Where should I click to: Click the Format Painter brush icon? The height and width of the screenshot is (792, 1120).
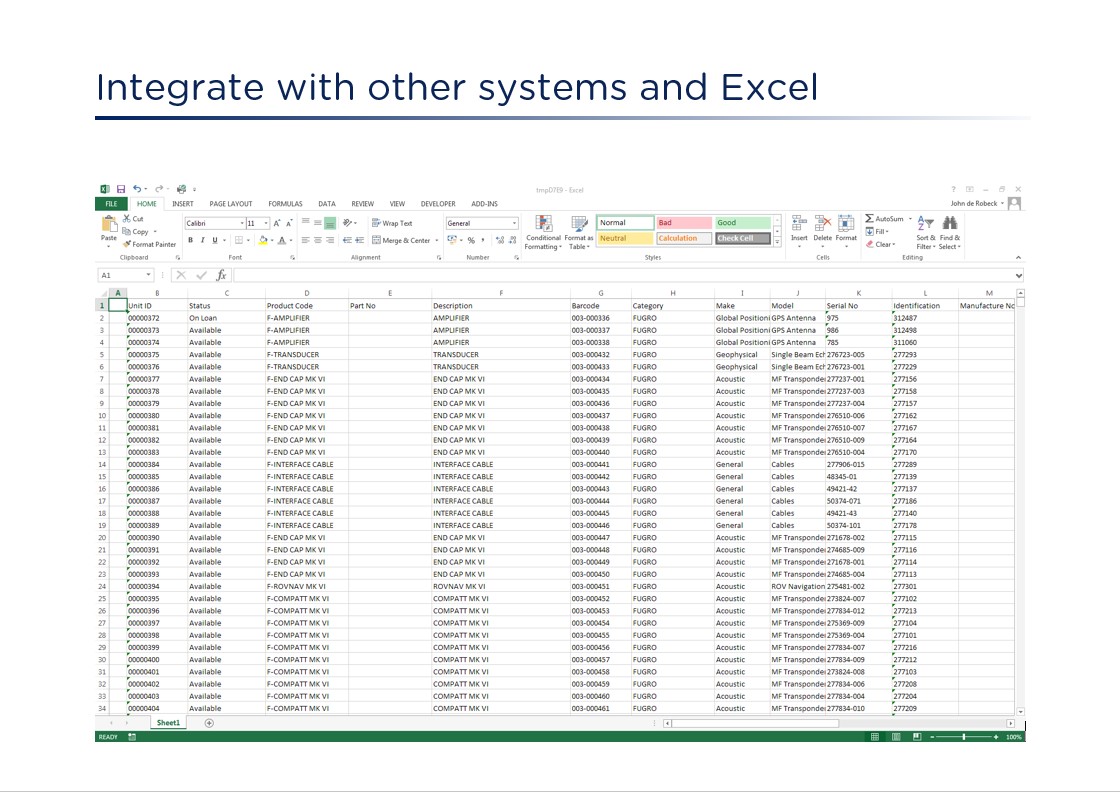point(127,244)
